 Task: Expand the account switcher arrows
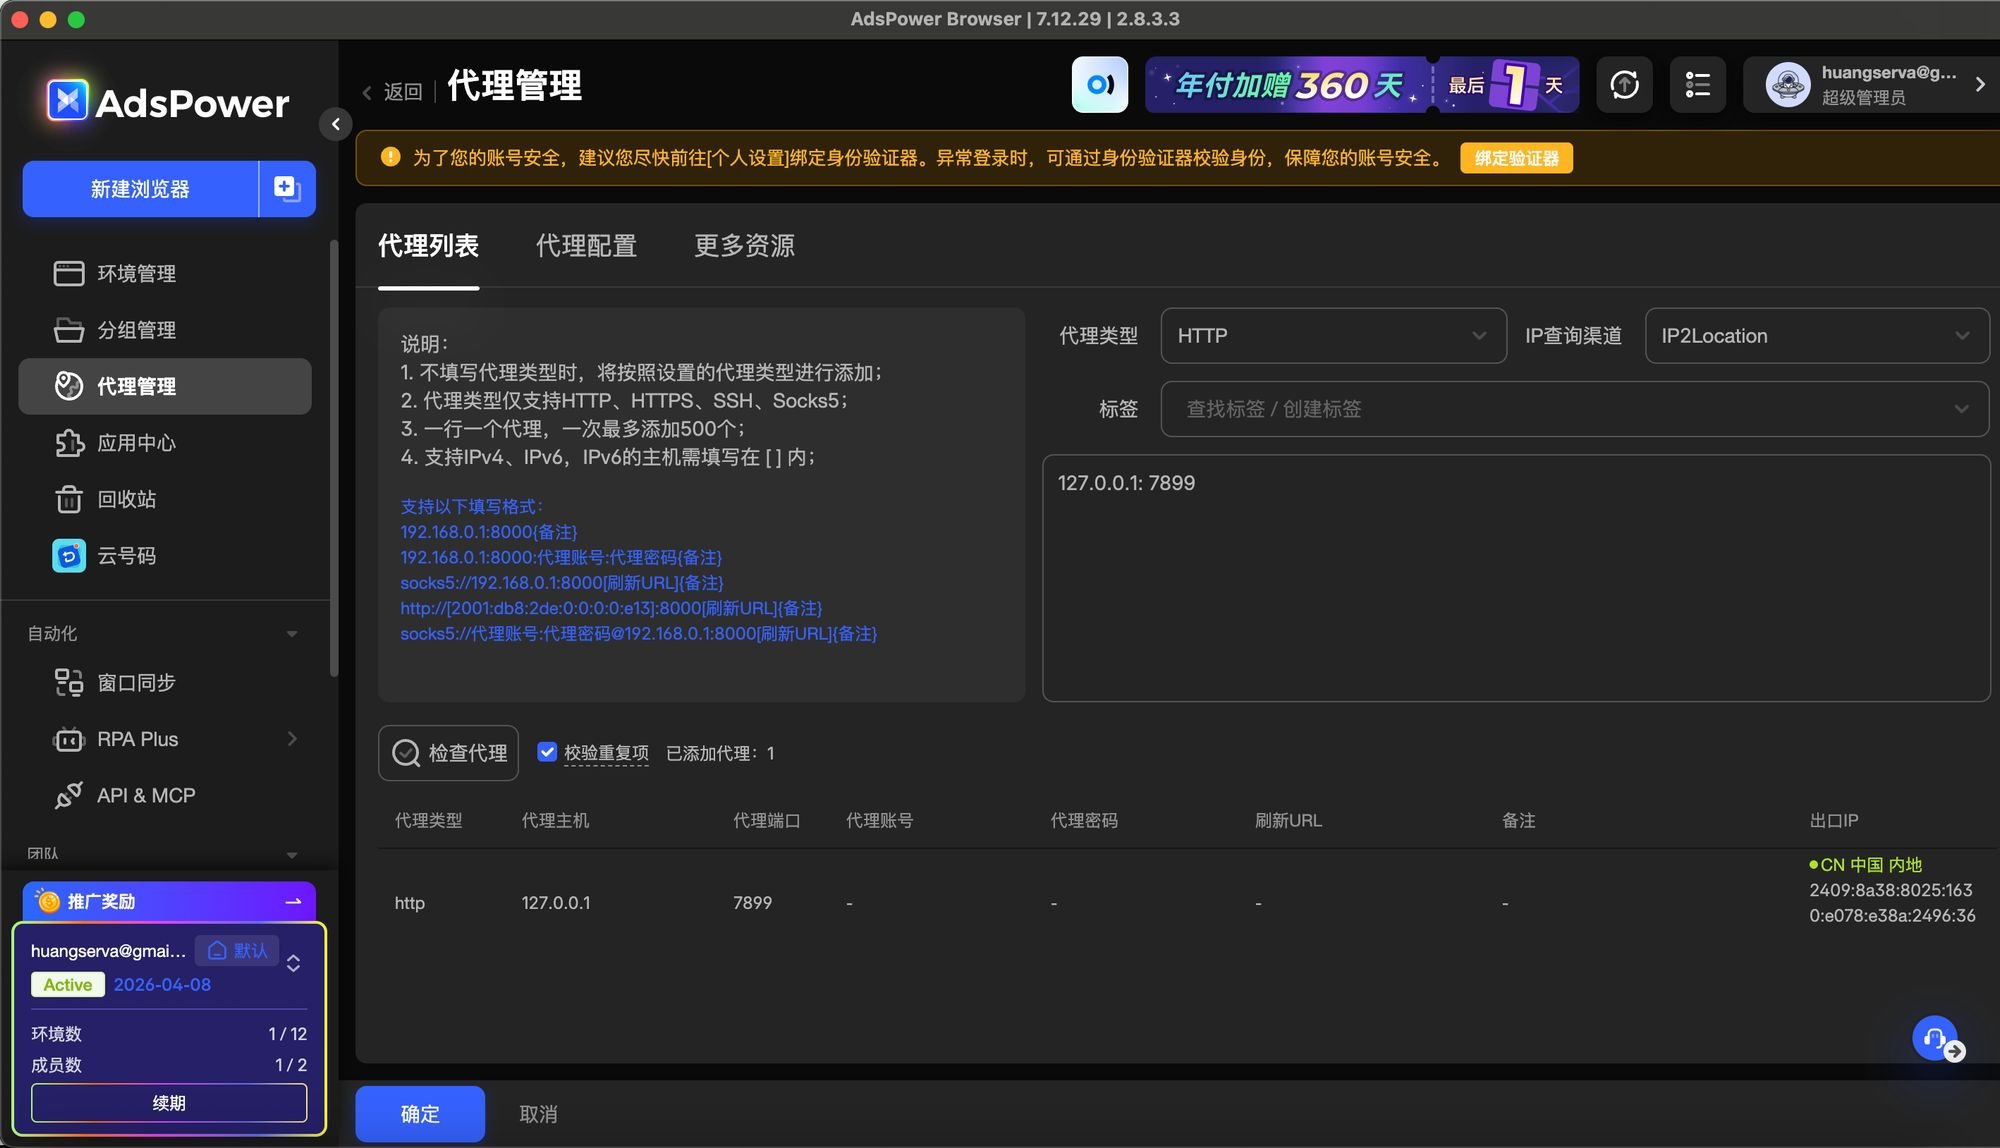293,963
